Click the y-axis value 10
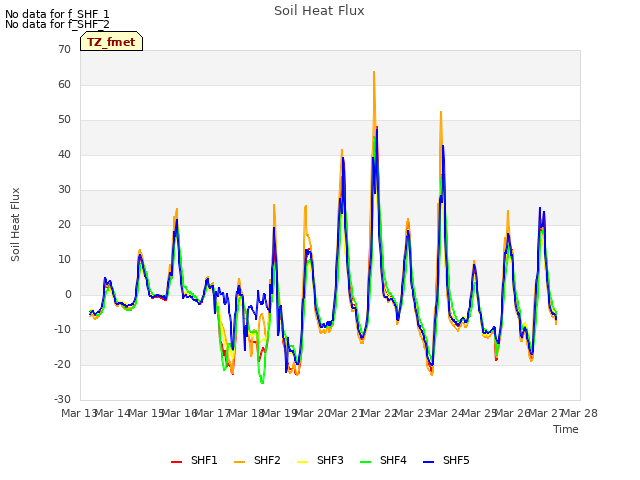640x480 pixels. (x=64, y=260)
